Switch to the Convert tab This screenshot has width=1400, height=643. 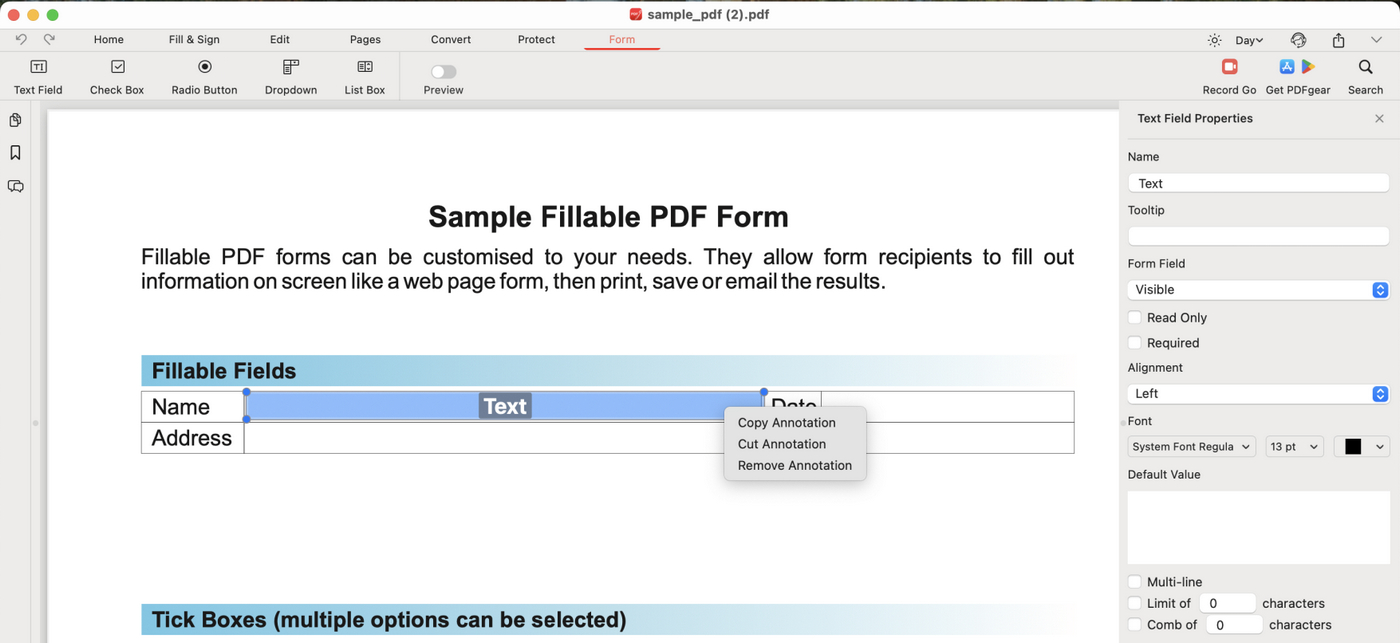[x=450, y=40]
